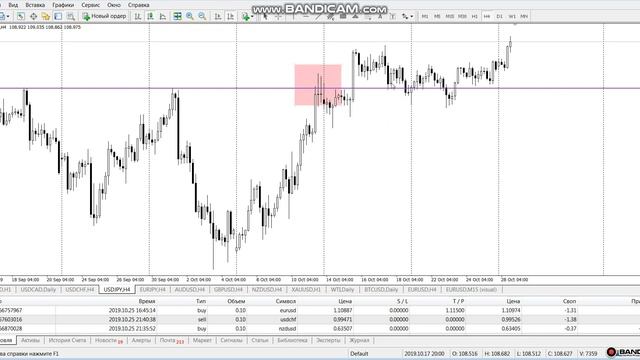Zoom out on the chart
This screenshot has height=360, width=640.
[x=202, y=16]
